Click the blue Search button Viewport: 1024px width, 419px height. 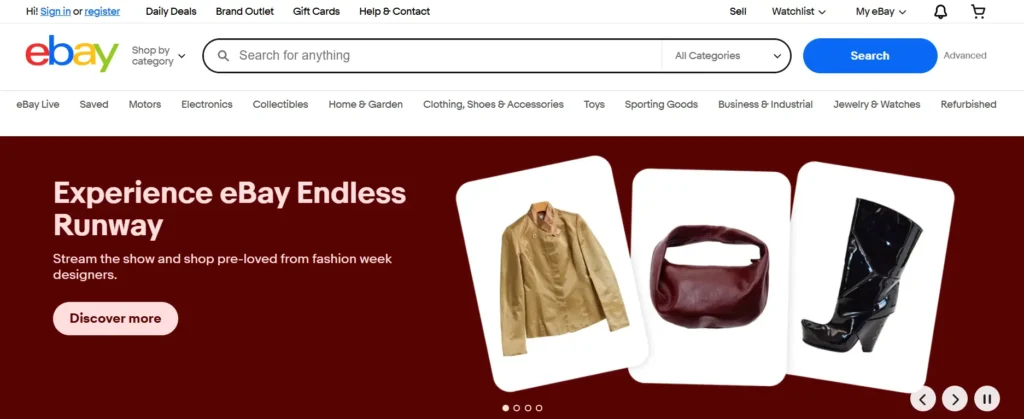pyautogui.click(x=869, y=55)
